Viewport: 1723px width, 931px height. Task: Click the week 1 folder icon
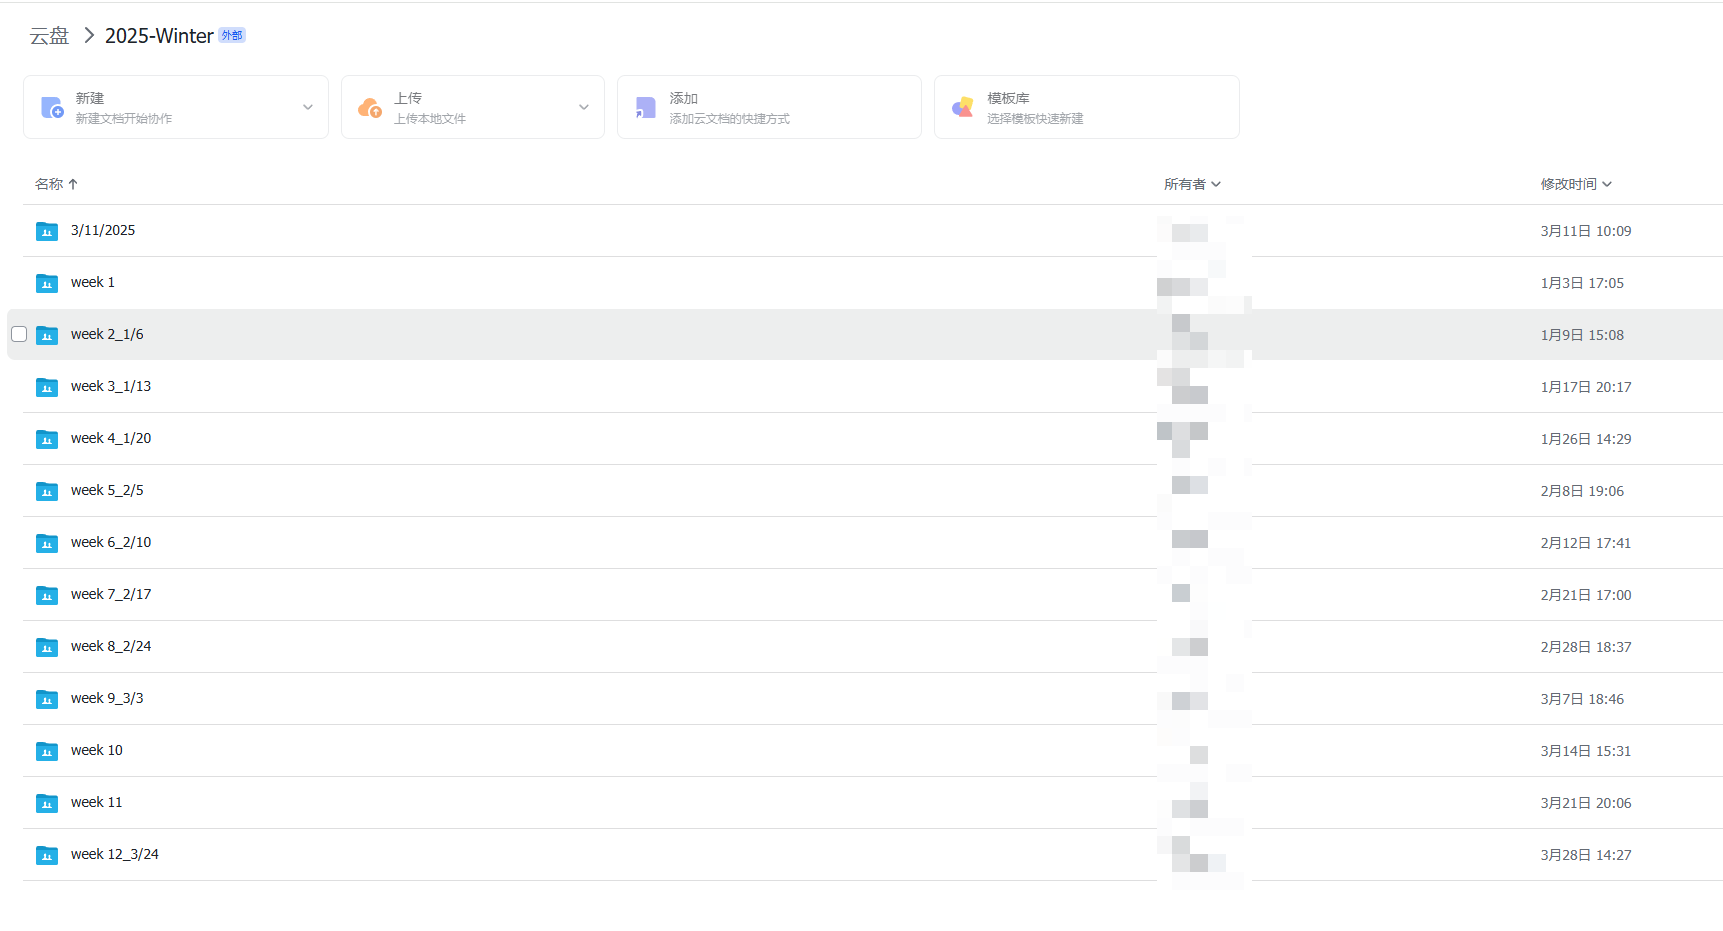[x=47, y=283]
